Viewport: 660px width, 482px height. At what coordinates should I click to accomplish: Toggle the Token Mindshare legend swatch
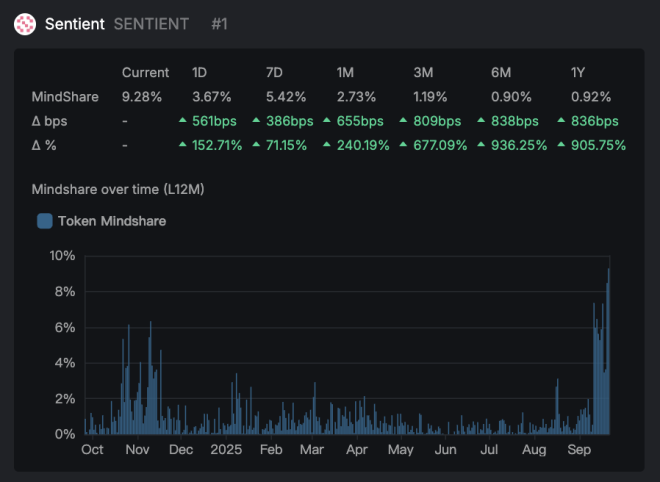point(45,221)
